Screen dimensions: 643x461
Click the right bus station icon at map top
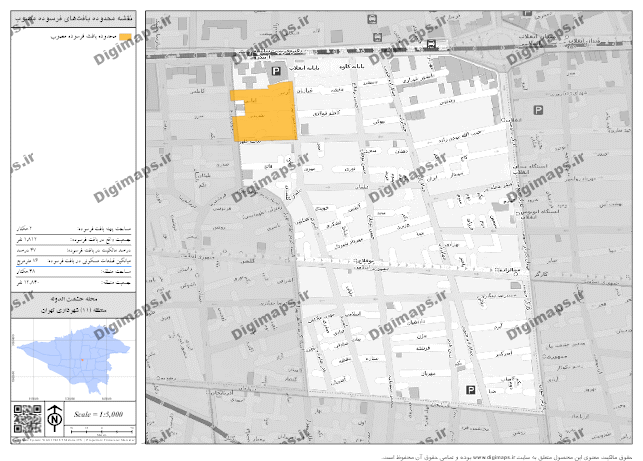430,42
